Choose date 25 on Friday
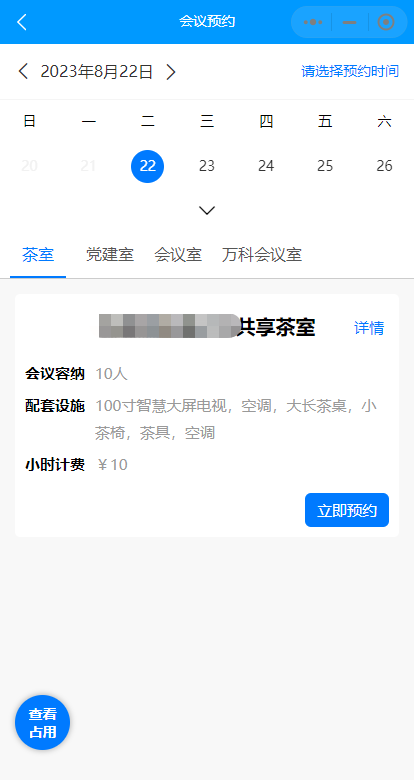The width and height of the screenshot is (414, 780). point(325,166)
